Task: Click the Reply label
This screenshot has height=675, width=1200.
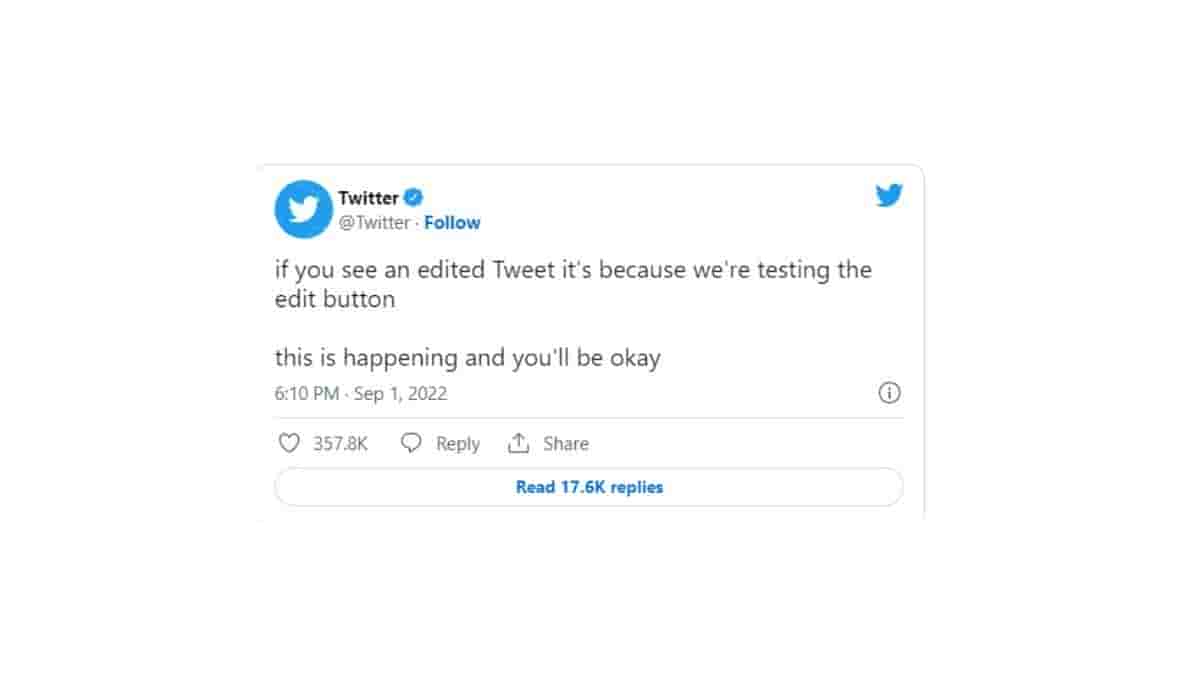Action: 458,444
